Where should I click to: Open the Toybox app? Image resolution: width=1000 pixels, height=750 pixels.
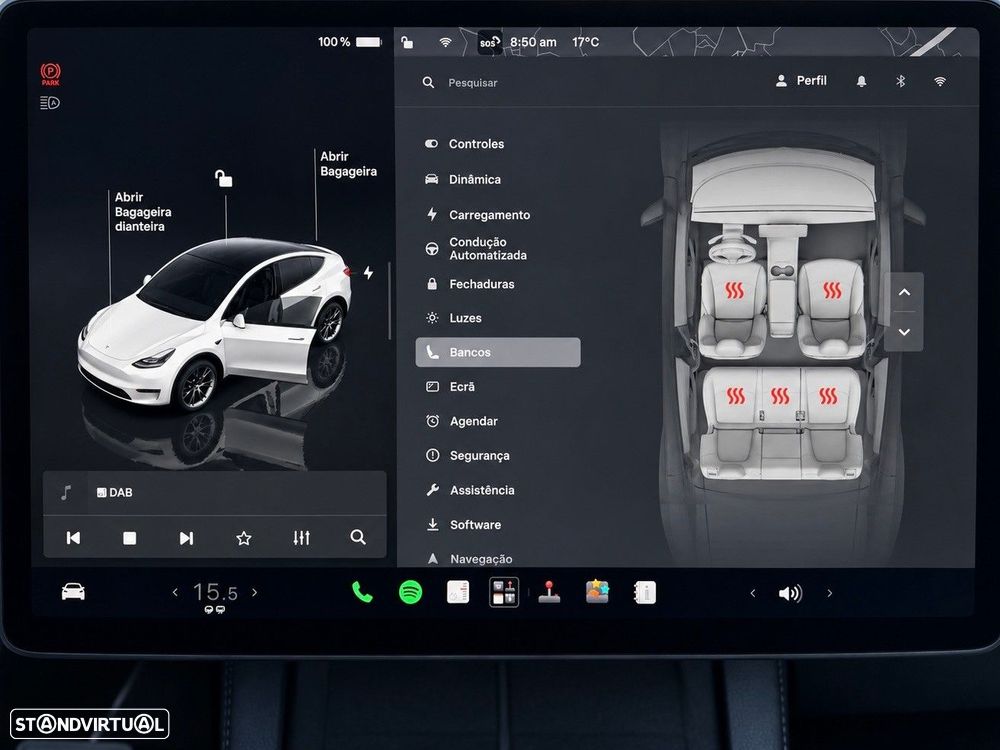point(598,591)
